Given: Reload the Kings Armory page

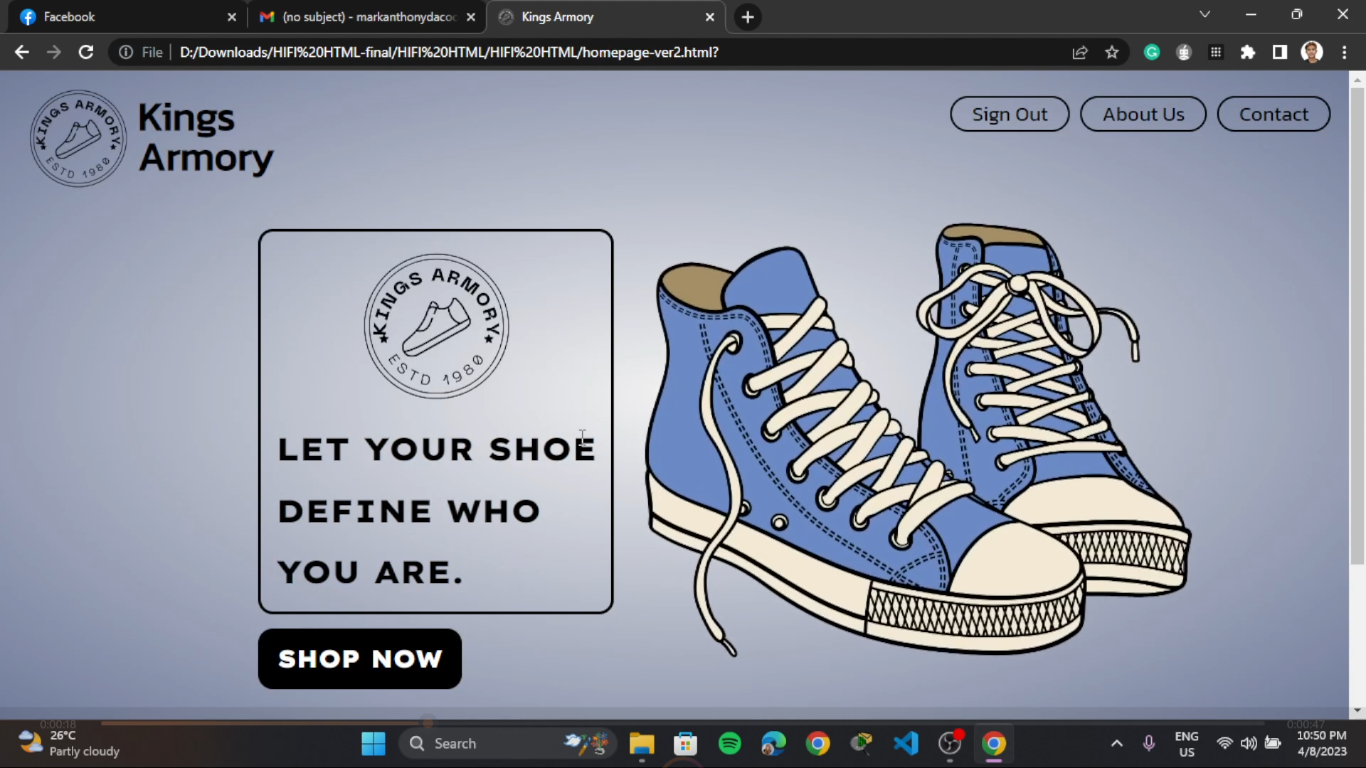Looking at the screenshot, I should point(86,52).
